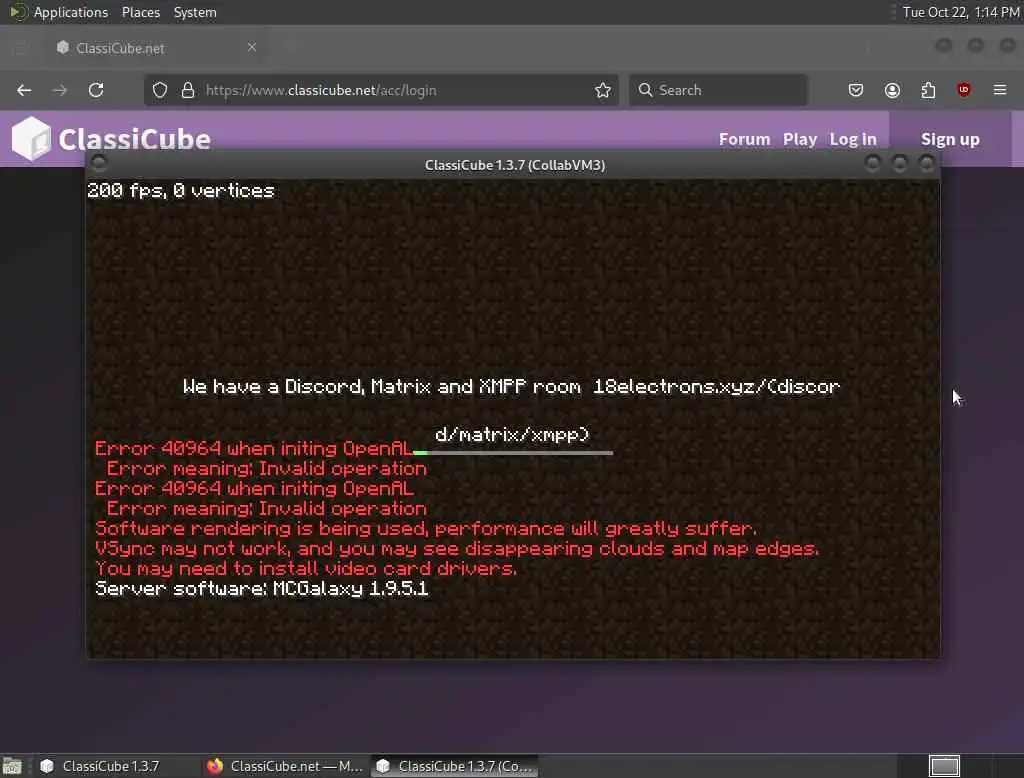This screenshot has height=778, width=1024.
Task: Open the Applications menu
Action: [71, 12]
